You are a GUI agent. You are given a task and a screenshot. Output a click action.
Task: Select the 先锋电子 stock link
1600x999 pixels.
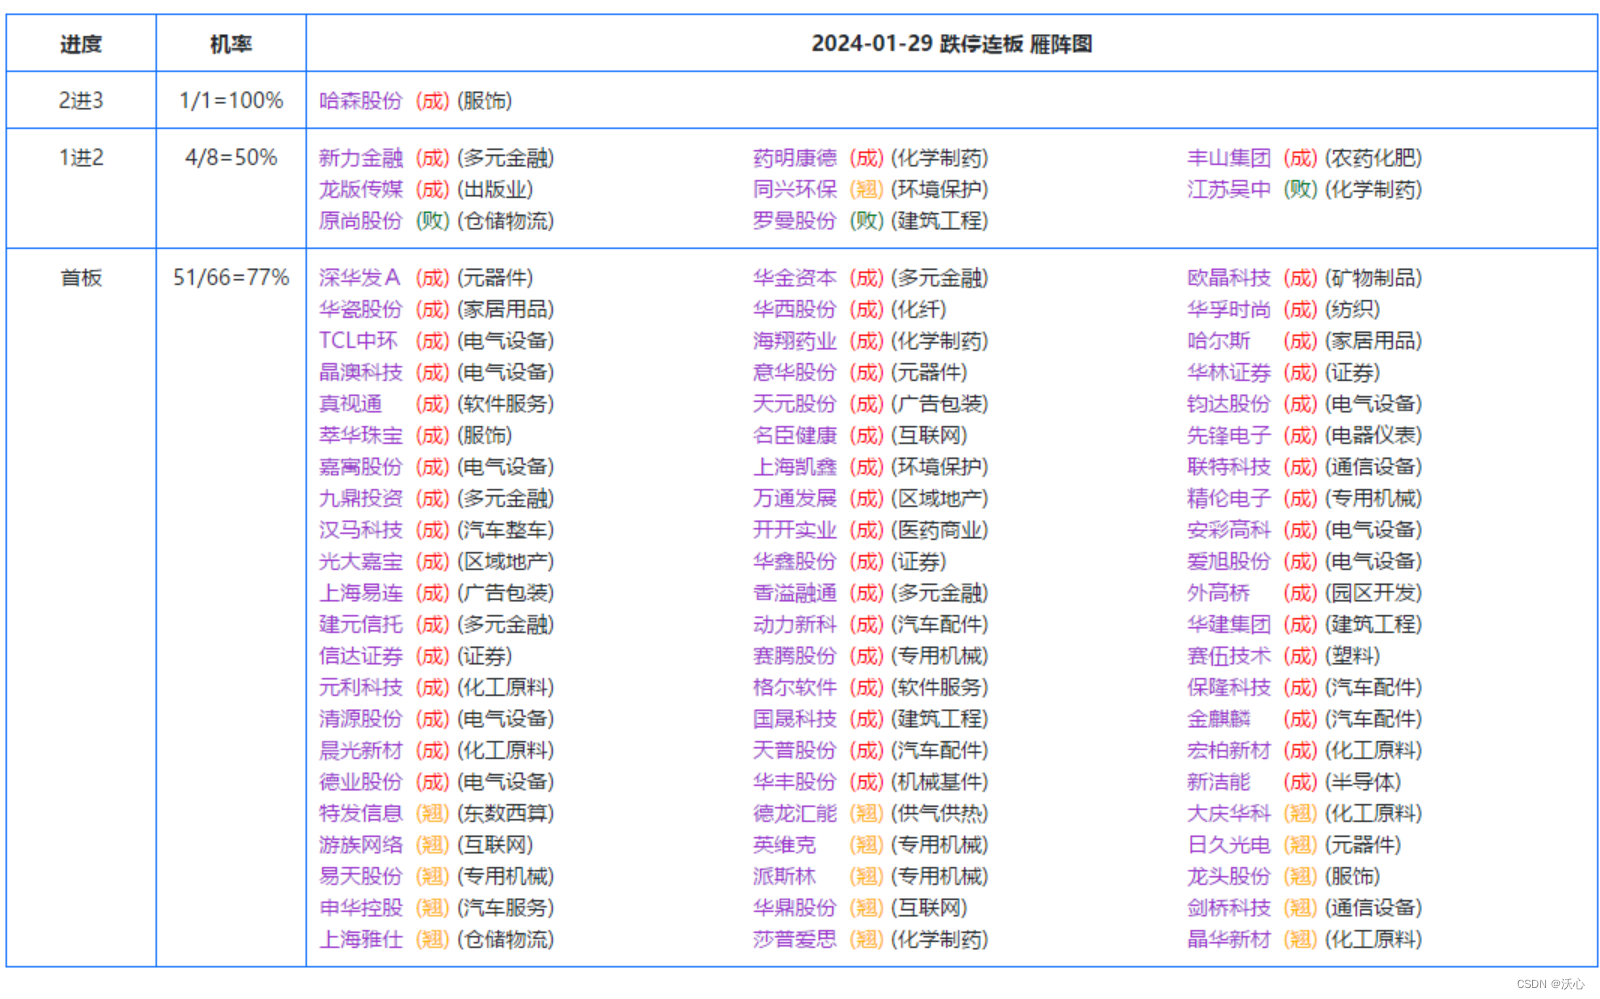(1228, 435)
